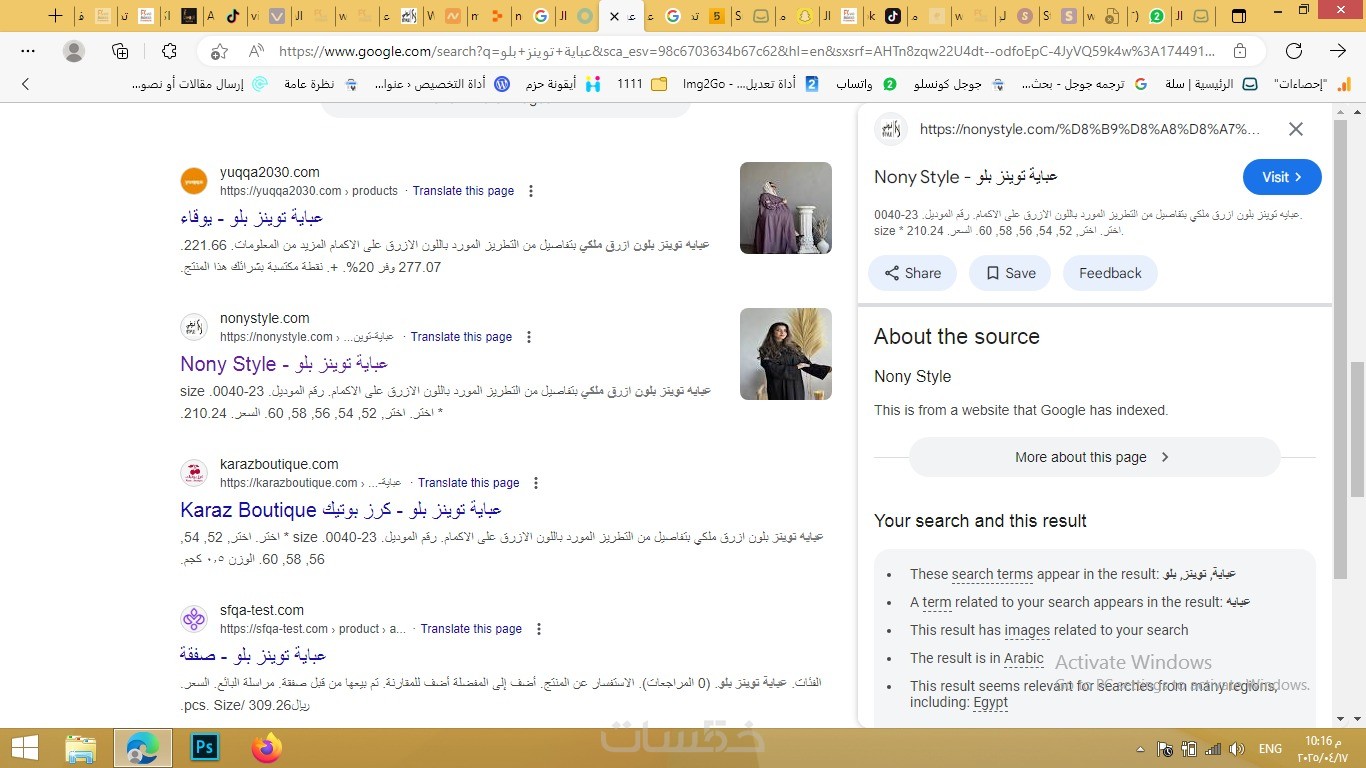The width and height of the screenshot is (1366, 768).
Task: Open the three-dot menu for sfqa-test result
Action: pos(539,629)
